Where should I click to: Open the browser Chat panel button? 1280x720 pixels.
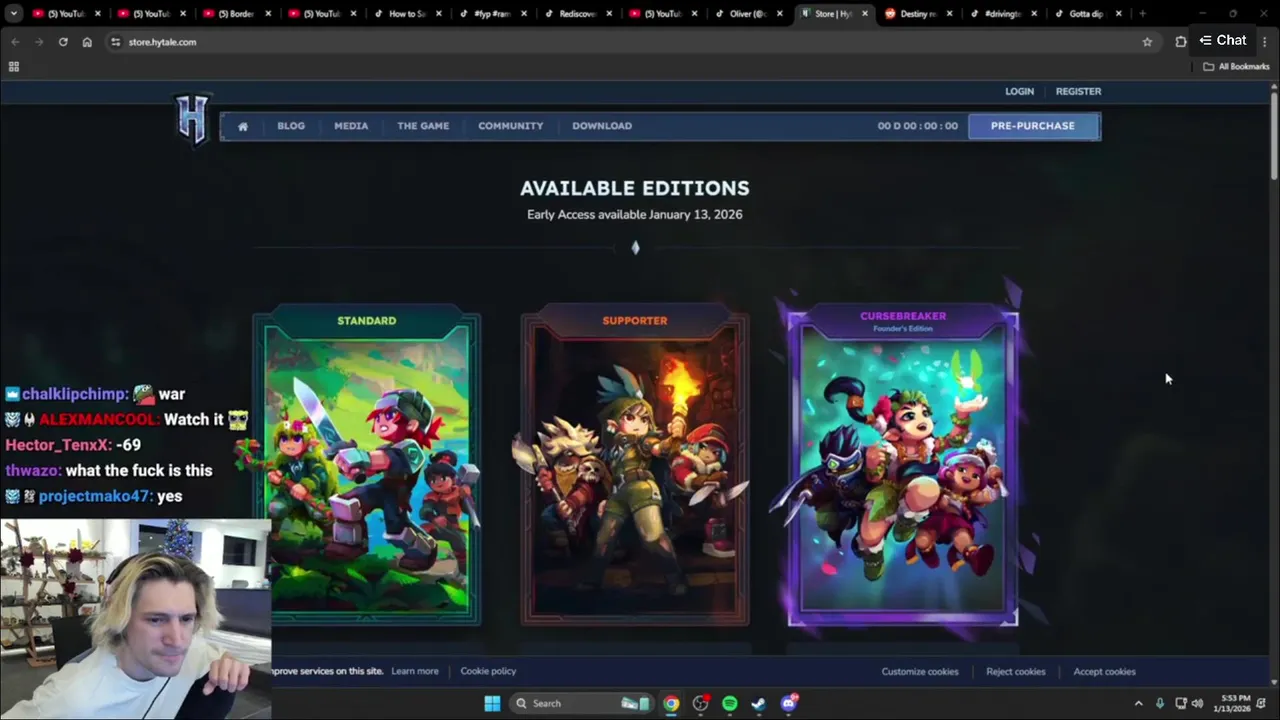[x=1224, y=40]
